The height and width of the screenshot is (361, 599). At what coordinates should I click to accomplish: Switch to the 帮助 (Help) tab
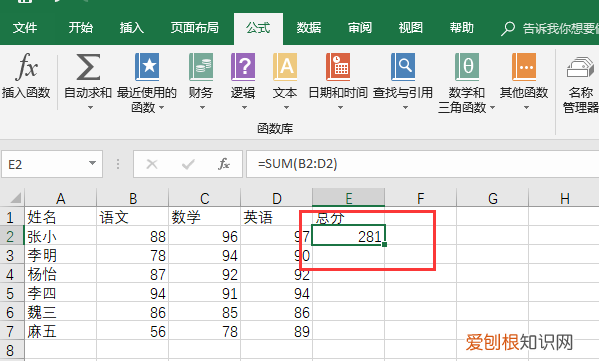461,28
